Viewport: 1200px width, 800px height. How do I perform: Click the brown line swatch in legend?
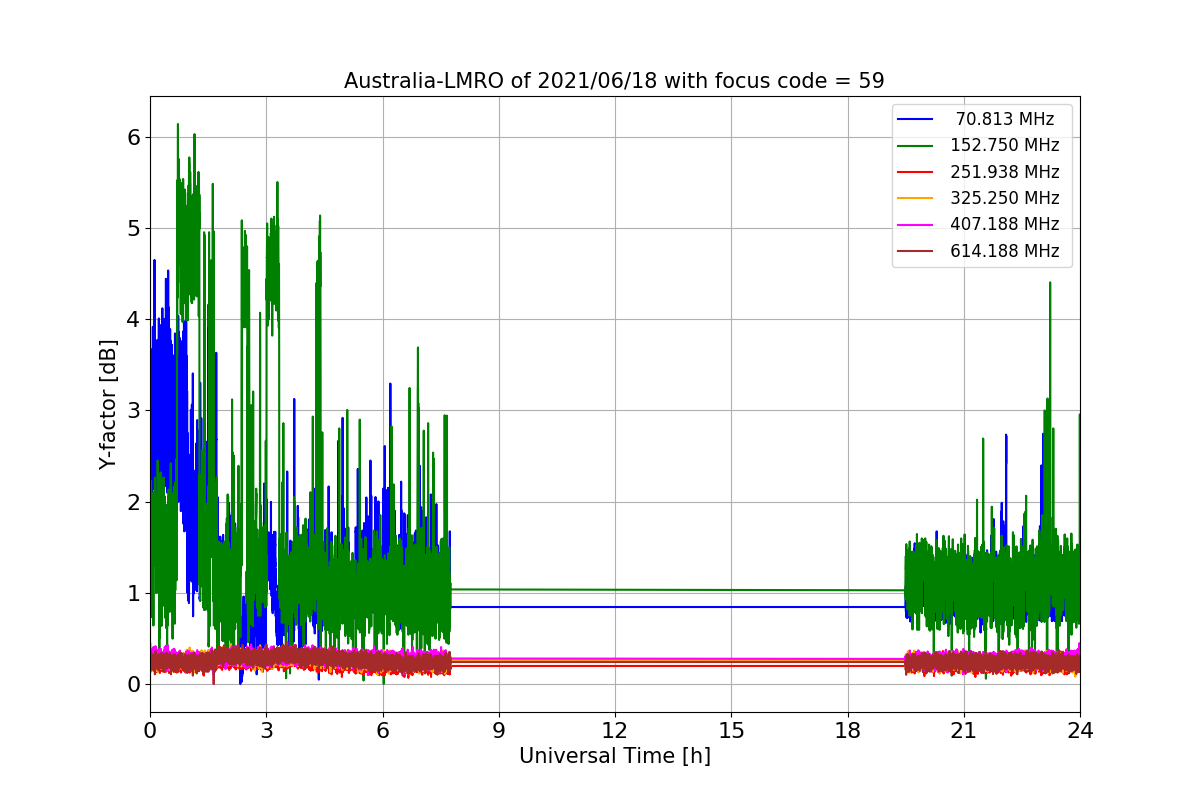[x=915, y=251]
